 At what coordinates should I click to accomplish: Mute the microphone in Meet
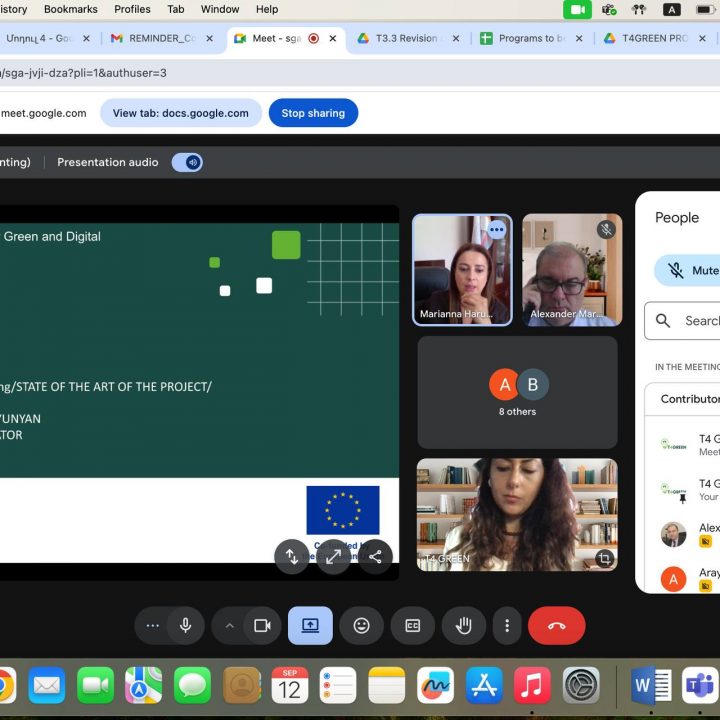(185, 626)
